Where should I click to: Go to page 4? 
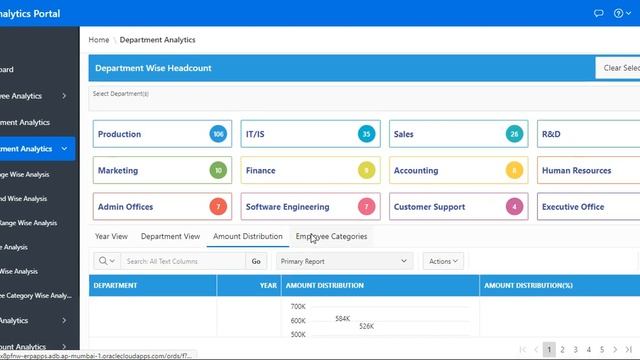(x=589, y=349)
